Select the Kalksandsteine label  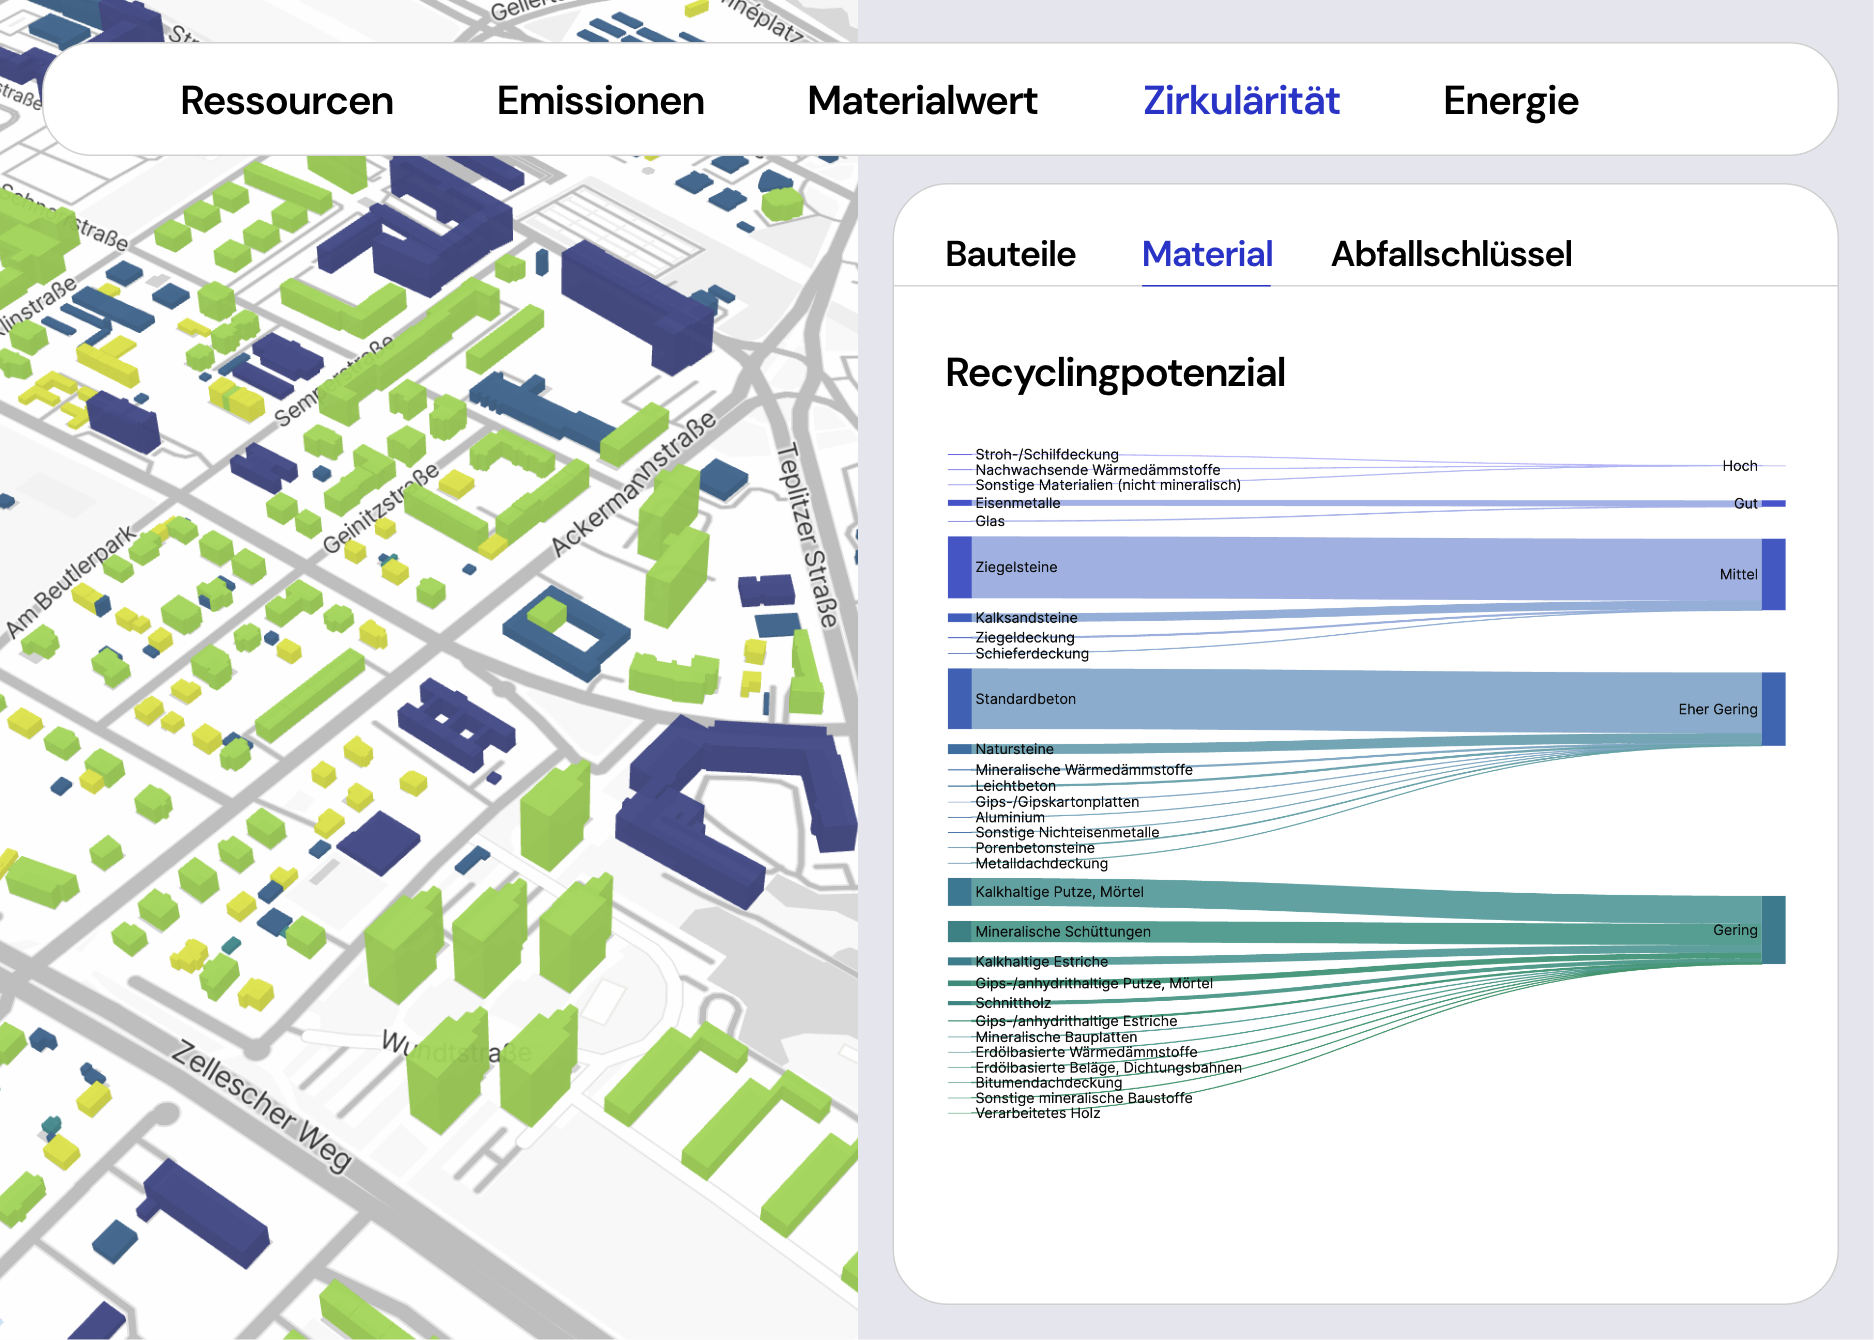pos(1026,618)
